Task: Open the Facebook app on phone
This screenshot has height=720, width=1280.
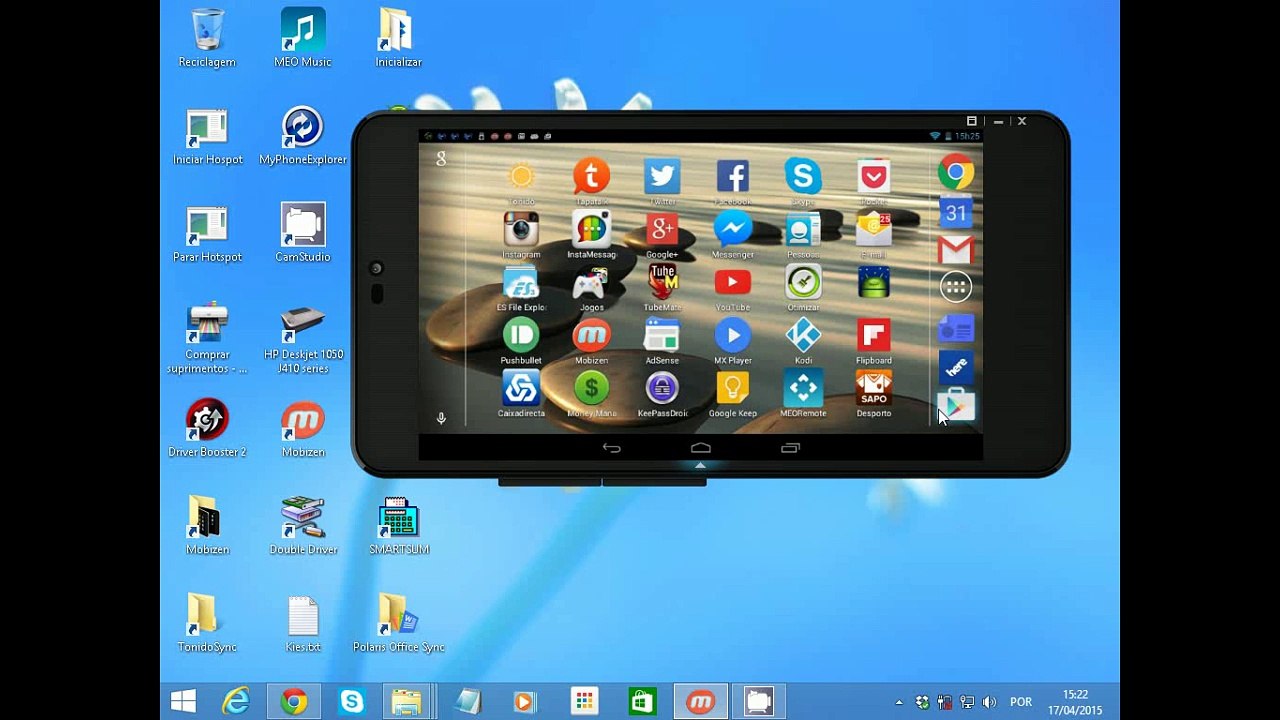Action: pyautogui.click(x=732, y=177)
